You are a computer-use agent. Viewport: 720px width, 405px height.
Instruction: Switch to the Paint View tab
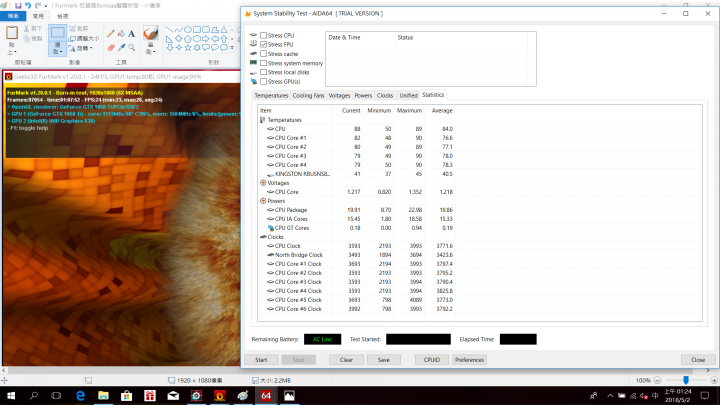(62, 16)
